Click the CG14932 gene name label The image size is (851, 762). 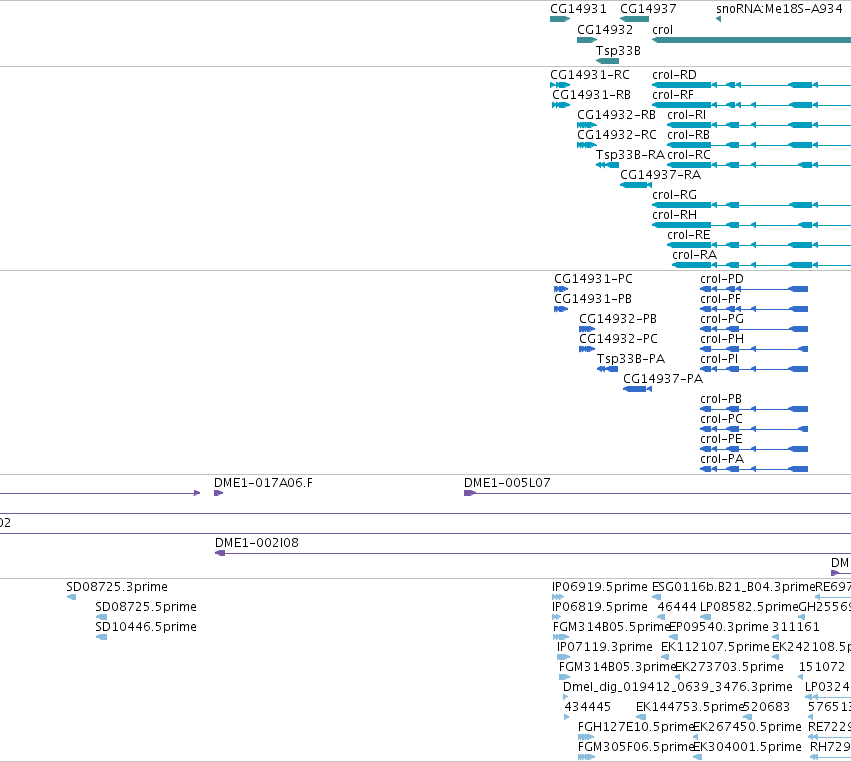[605, 30]
